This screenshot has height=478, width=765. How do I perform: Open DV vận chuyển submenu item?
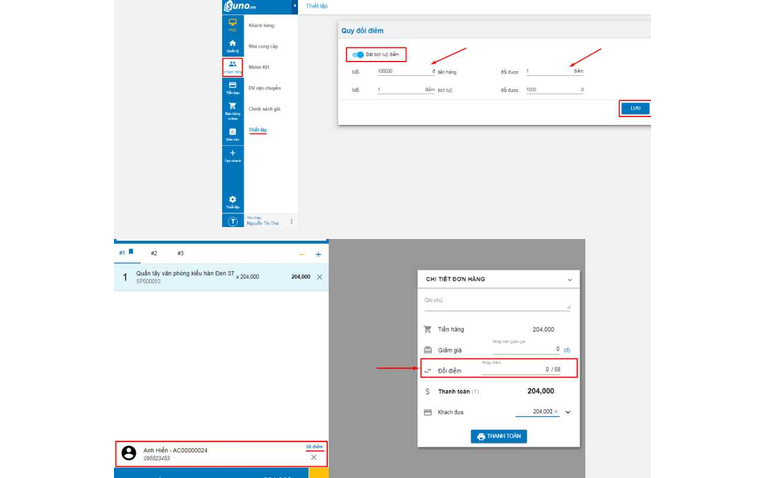pyautogui.click(x=264, y=88)
